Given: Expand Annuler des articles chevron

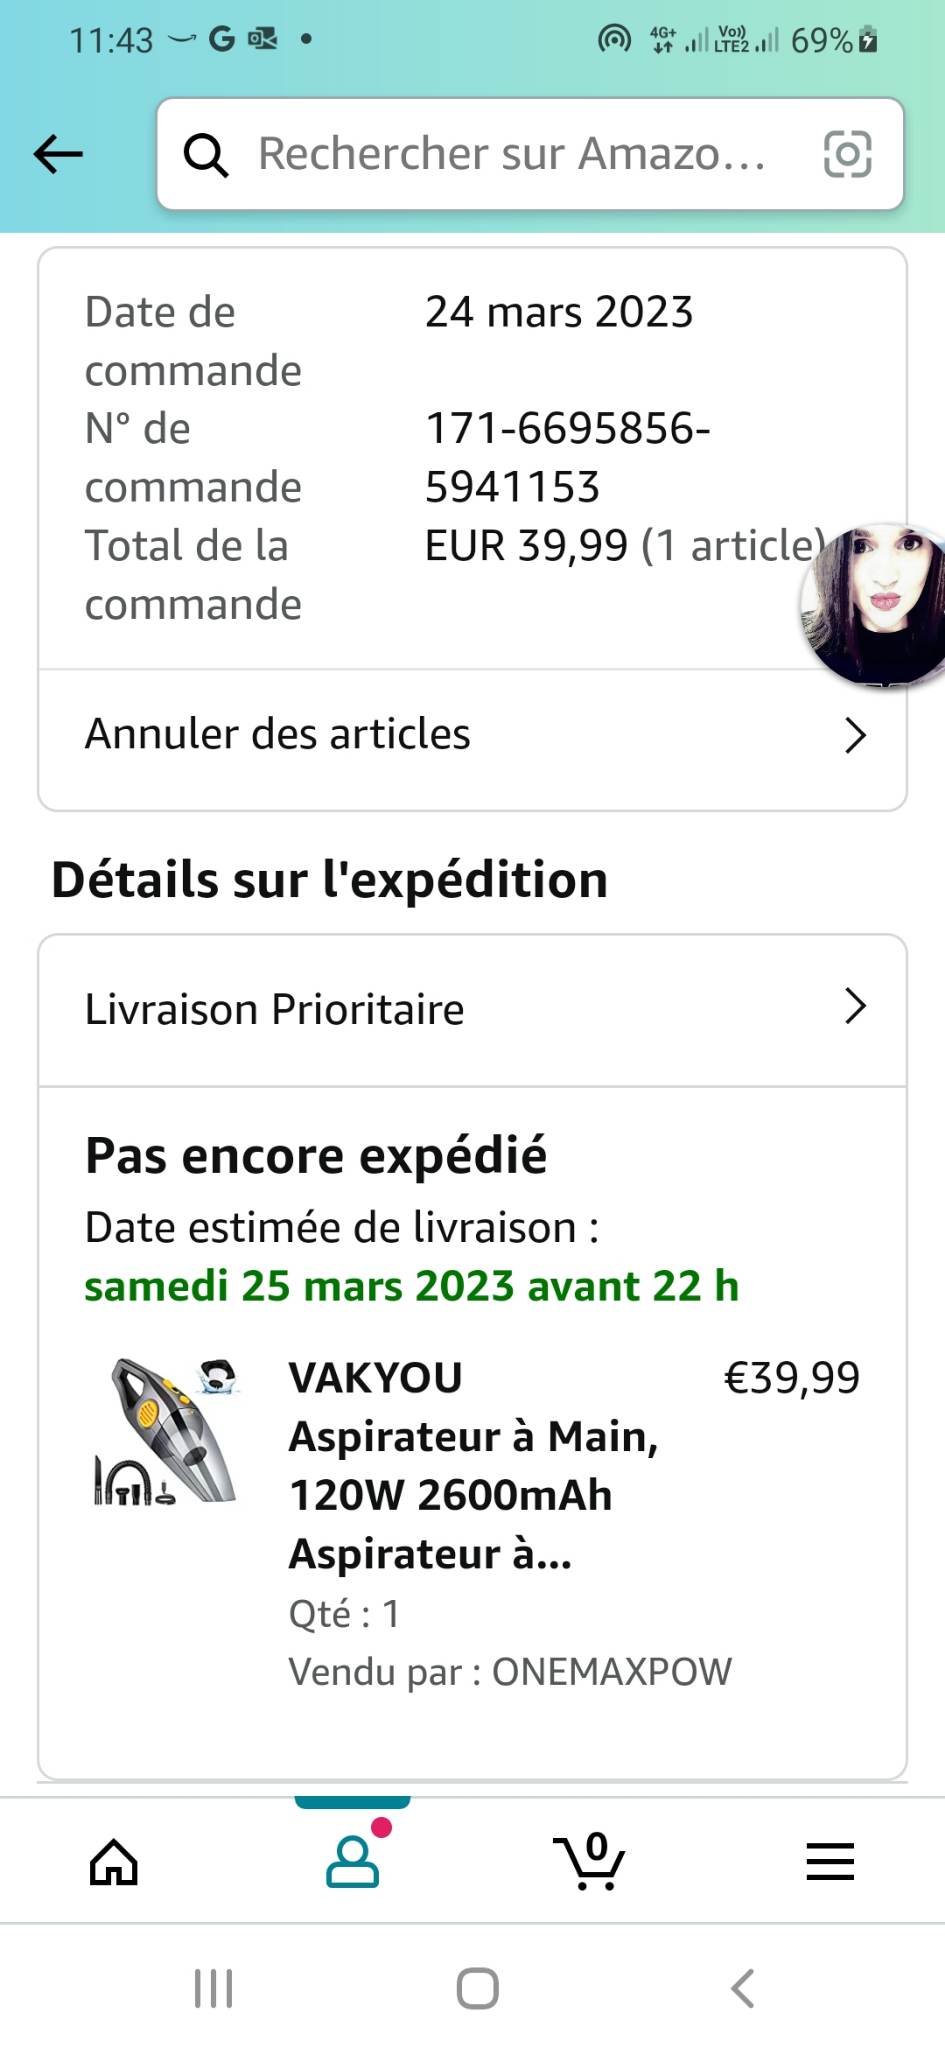Looking at the screenshot, I should click(x=855, y=735).
